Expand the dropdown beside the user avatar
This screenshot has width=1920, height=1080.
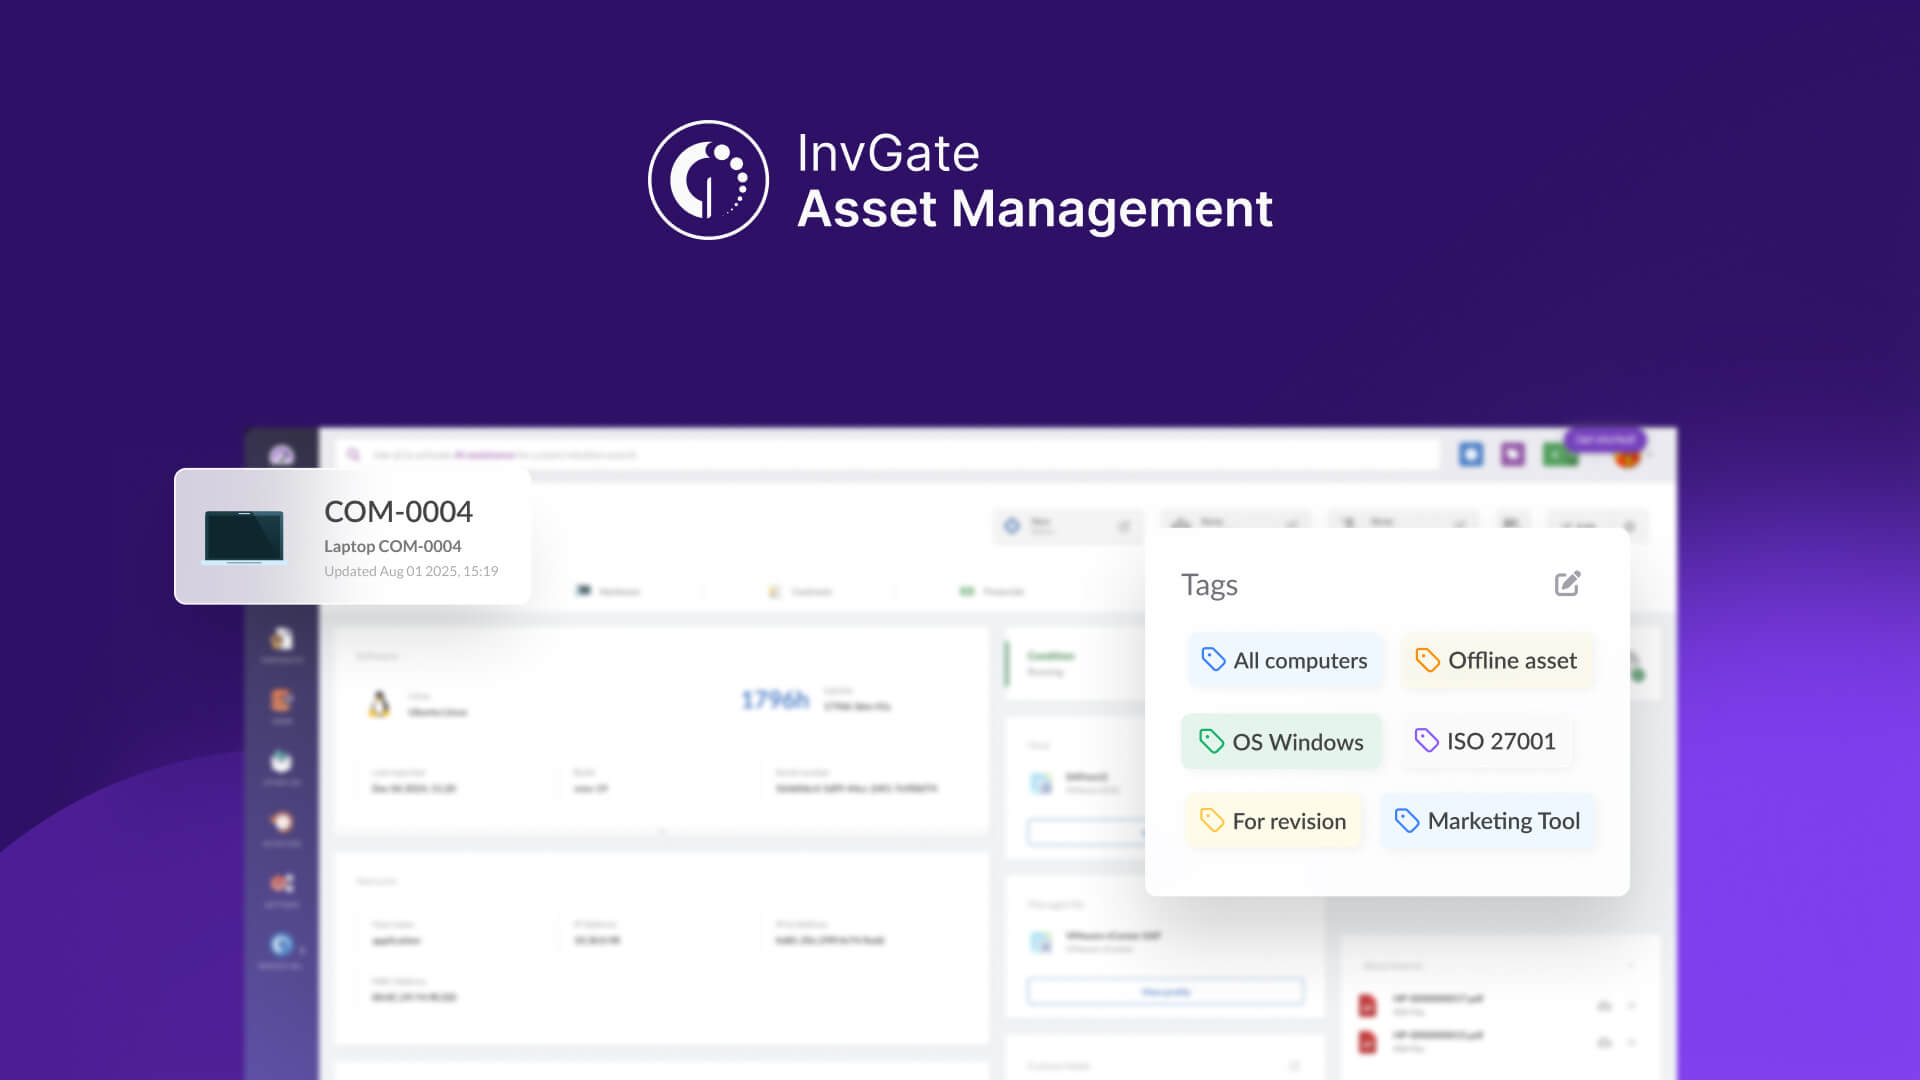(1651, 452)
